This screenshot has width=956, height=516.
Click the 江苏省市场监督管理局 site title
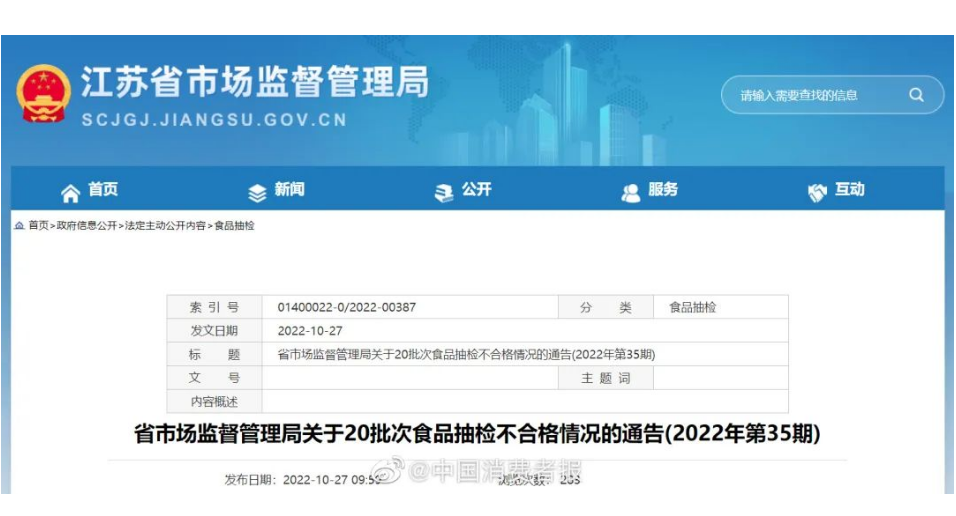click(254, 82)
